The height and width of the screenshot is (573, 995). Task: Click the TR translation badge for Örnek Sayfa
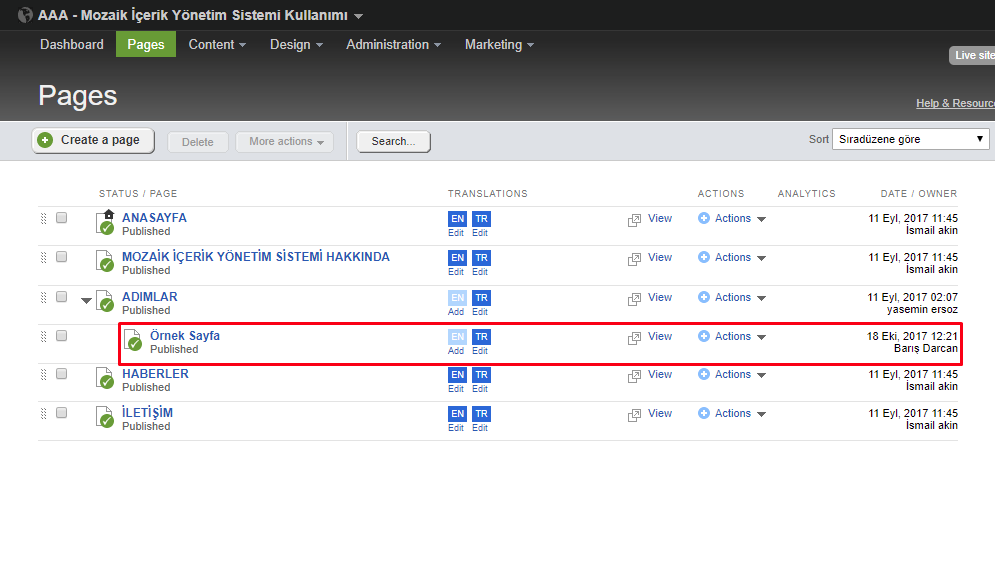(482, 337)
